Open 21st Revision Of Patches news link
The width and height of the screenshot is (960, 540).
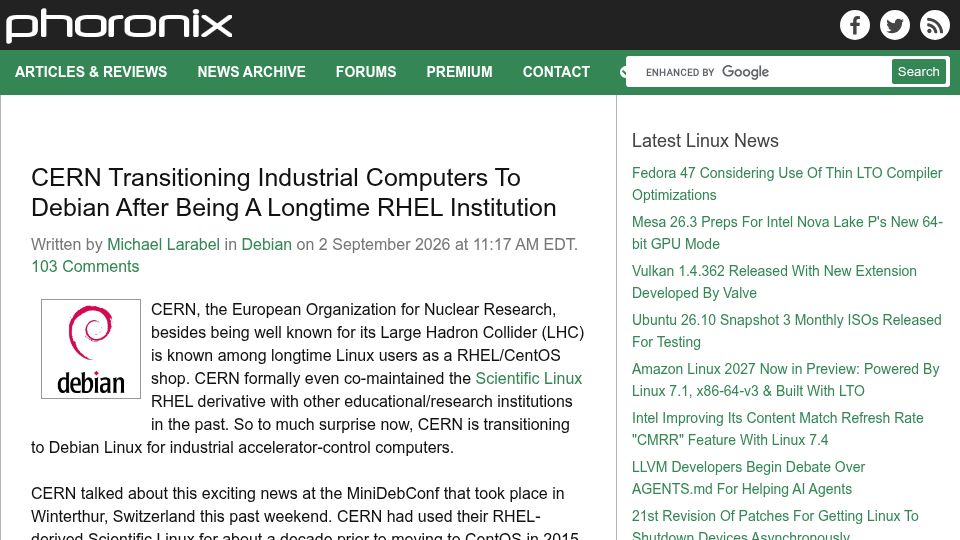coord(775,523)
